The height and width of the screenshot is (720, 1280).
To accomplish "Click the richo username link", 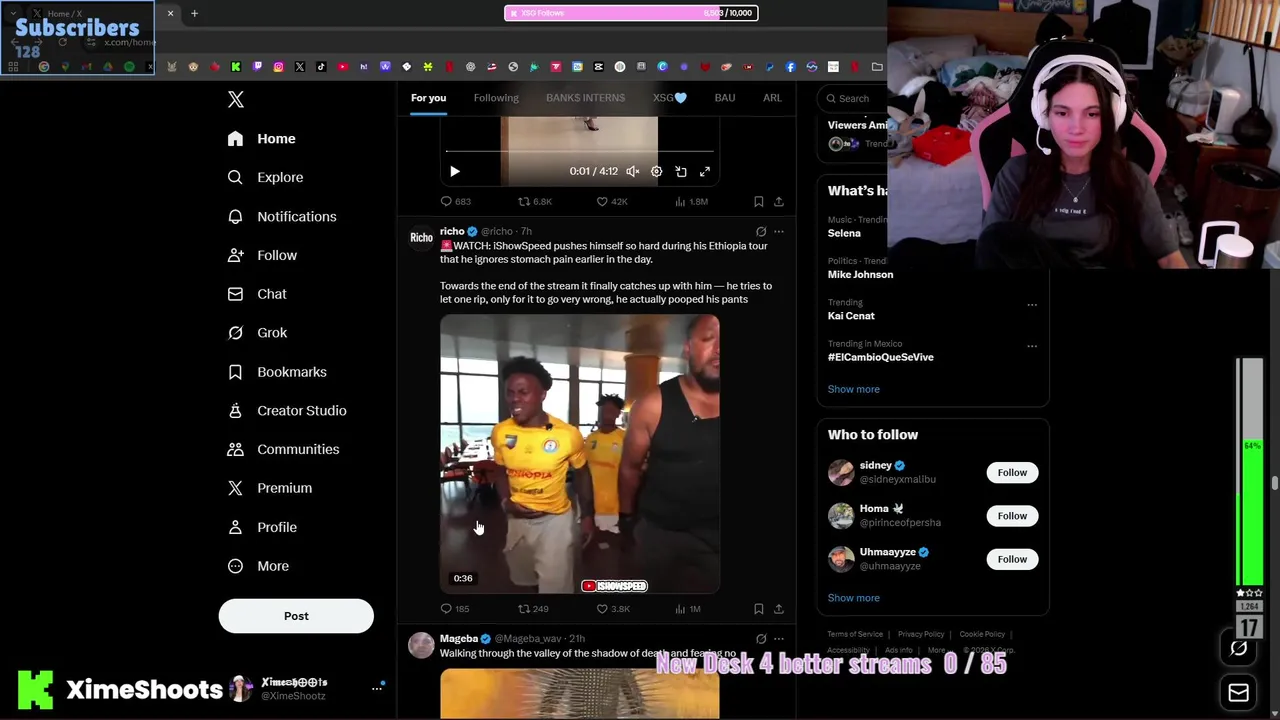I will [x=452, y=231].
